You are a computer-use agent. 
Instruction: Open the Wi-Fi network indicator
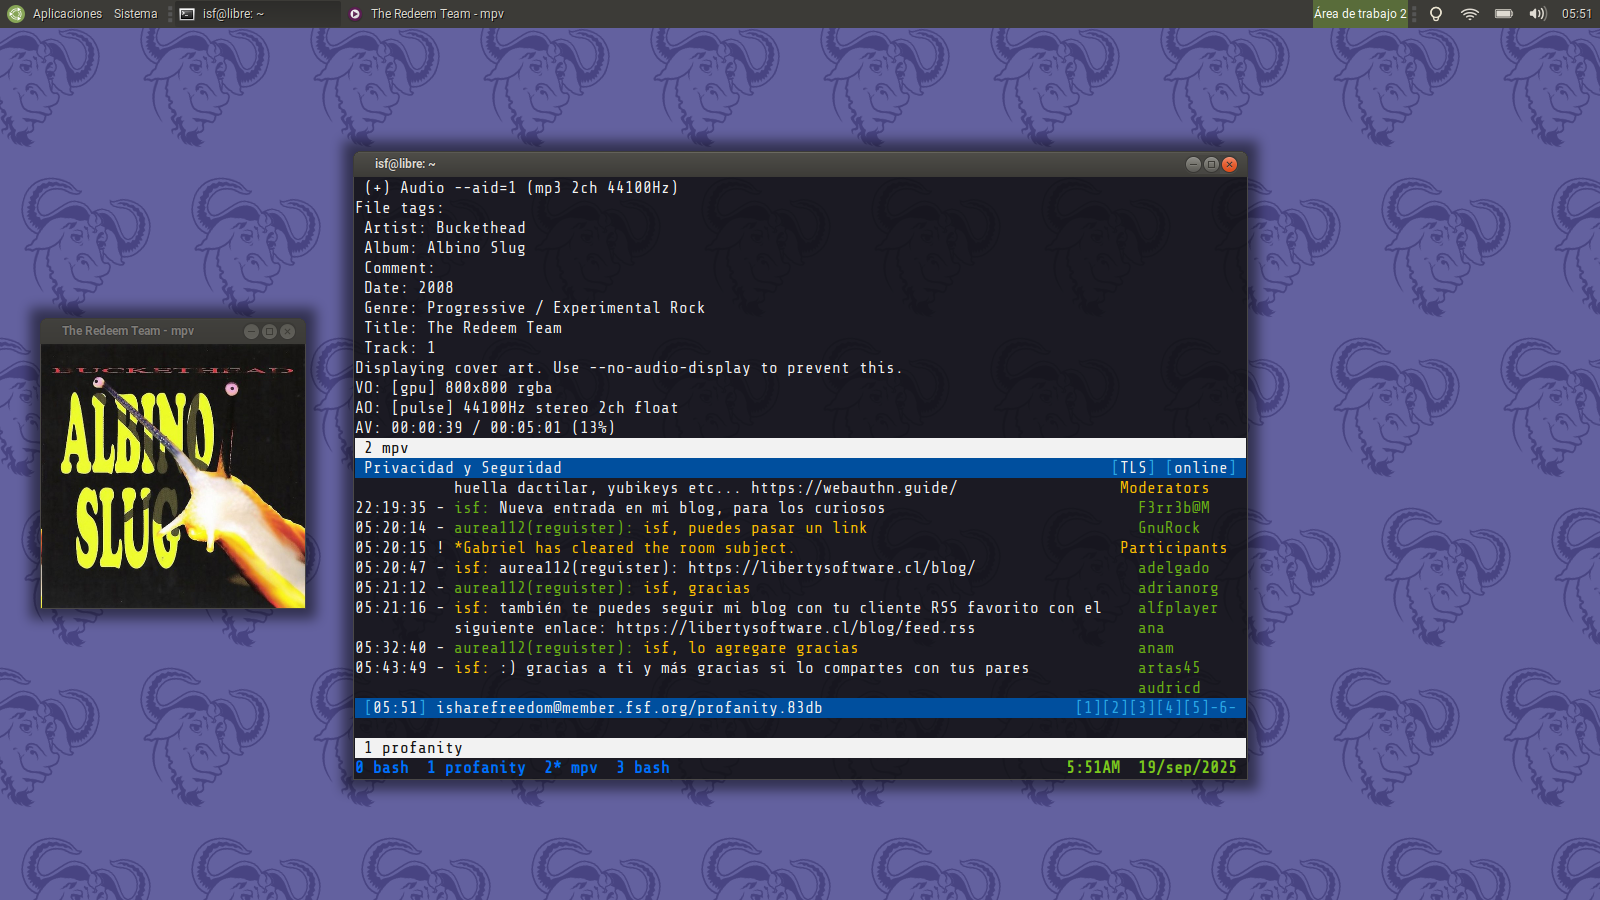click(1469, 14)
